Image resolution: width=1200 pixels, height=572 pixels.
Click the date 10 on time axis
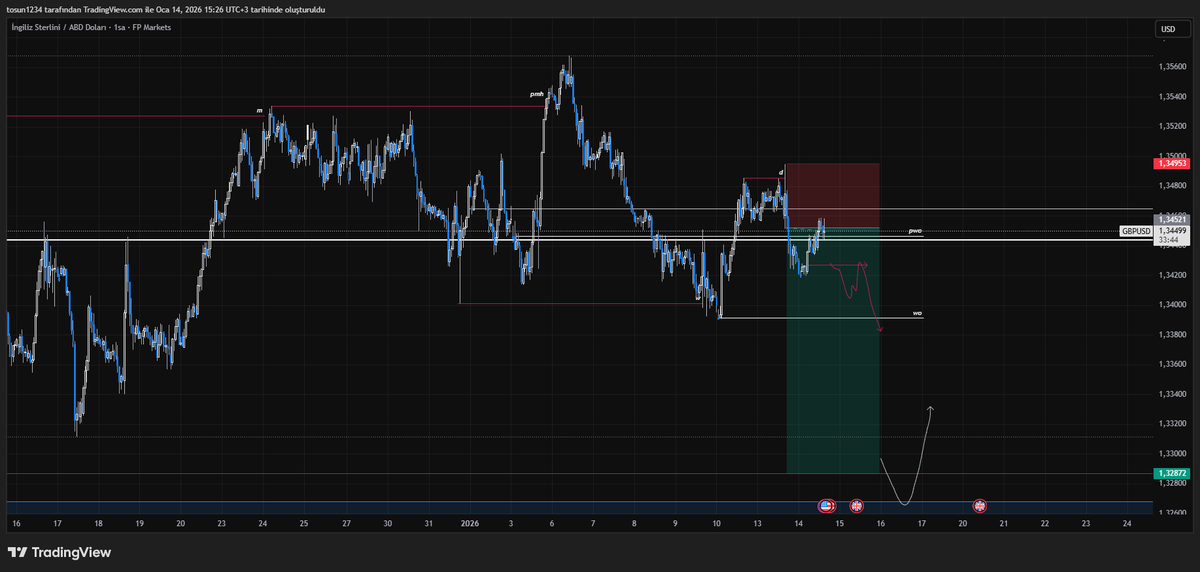click(x=717, y=524)
